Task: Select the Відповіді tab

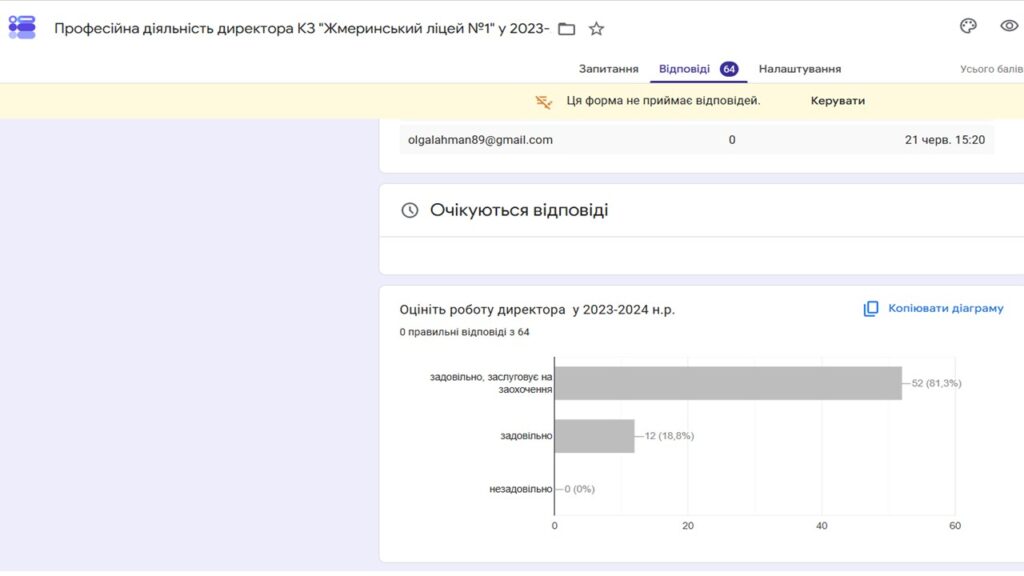Action: (x=684, y=69)
